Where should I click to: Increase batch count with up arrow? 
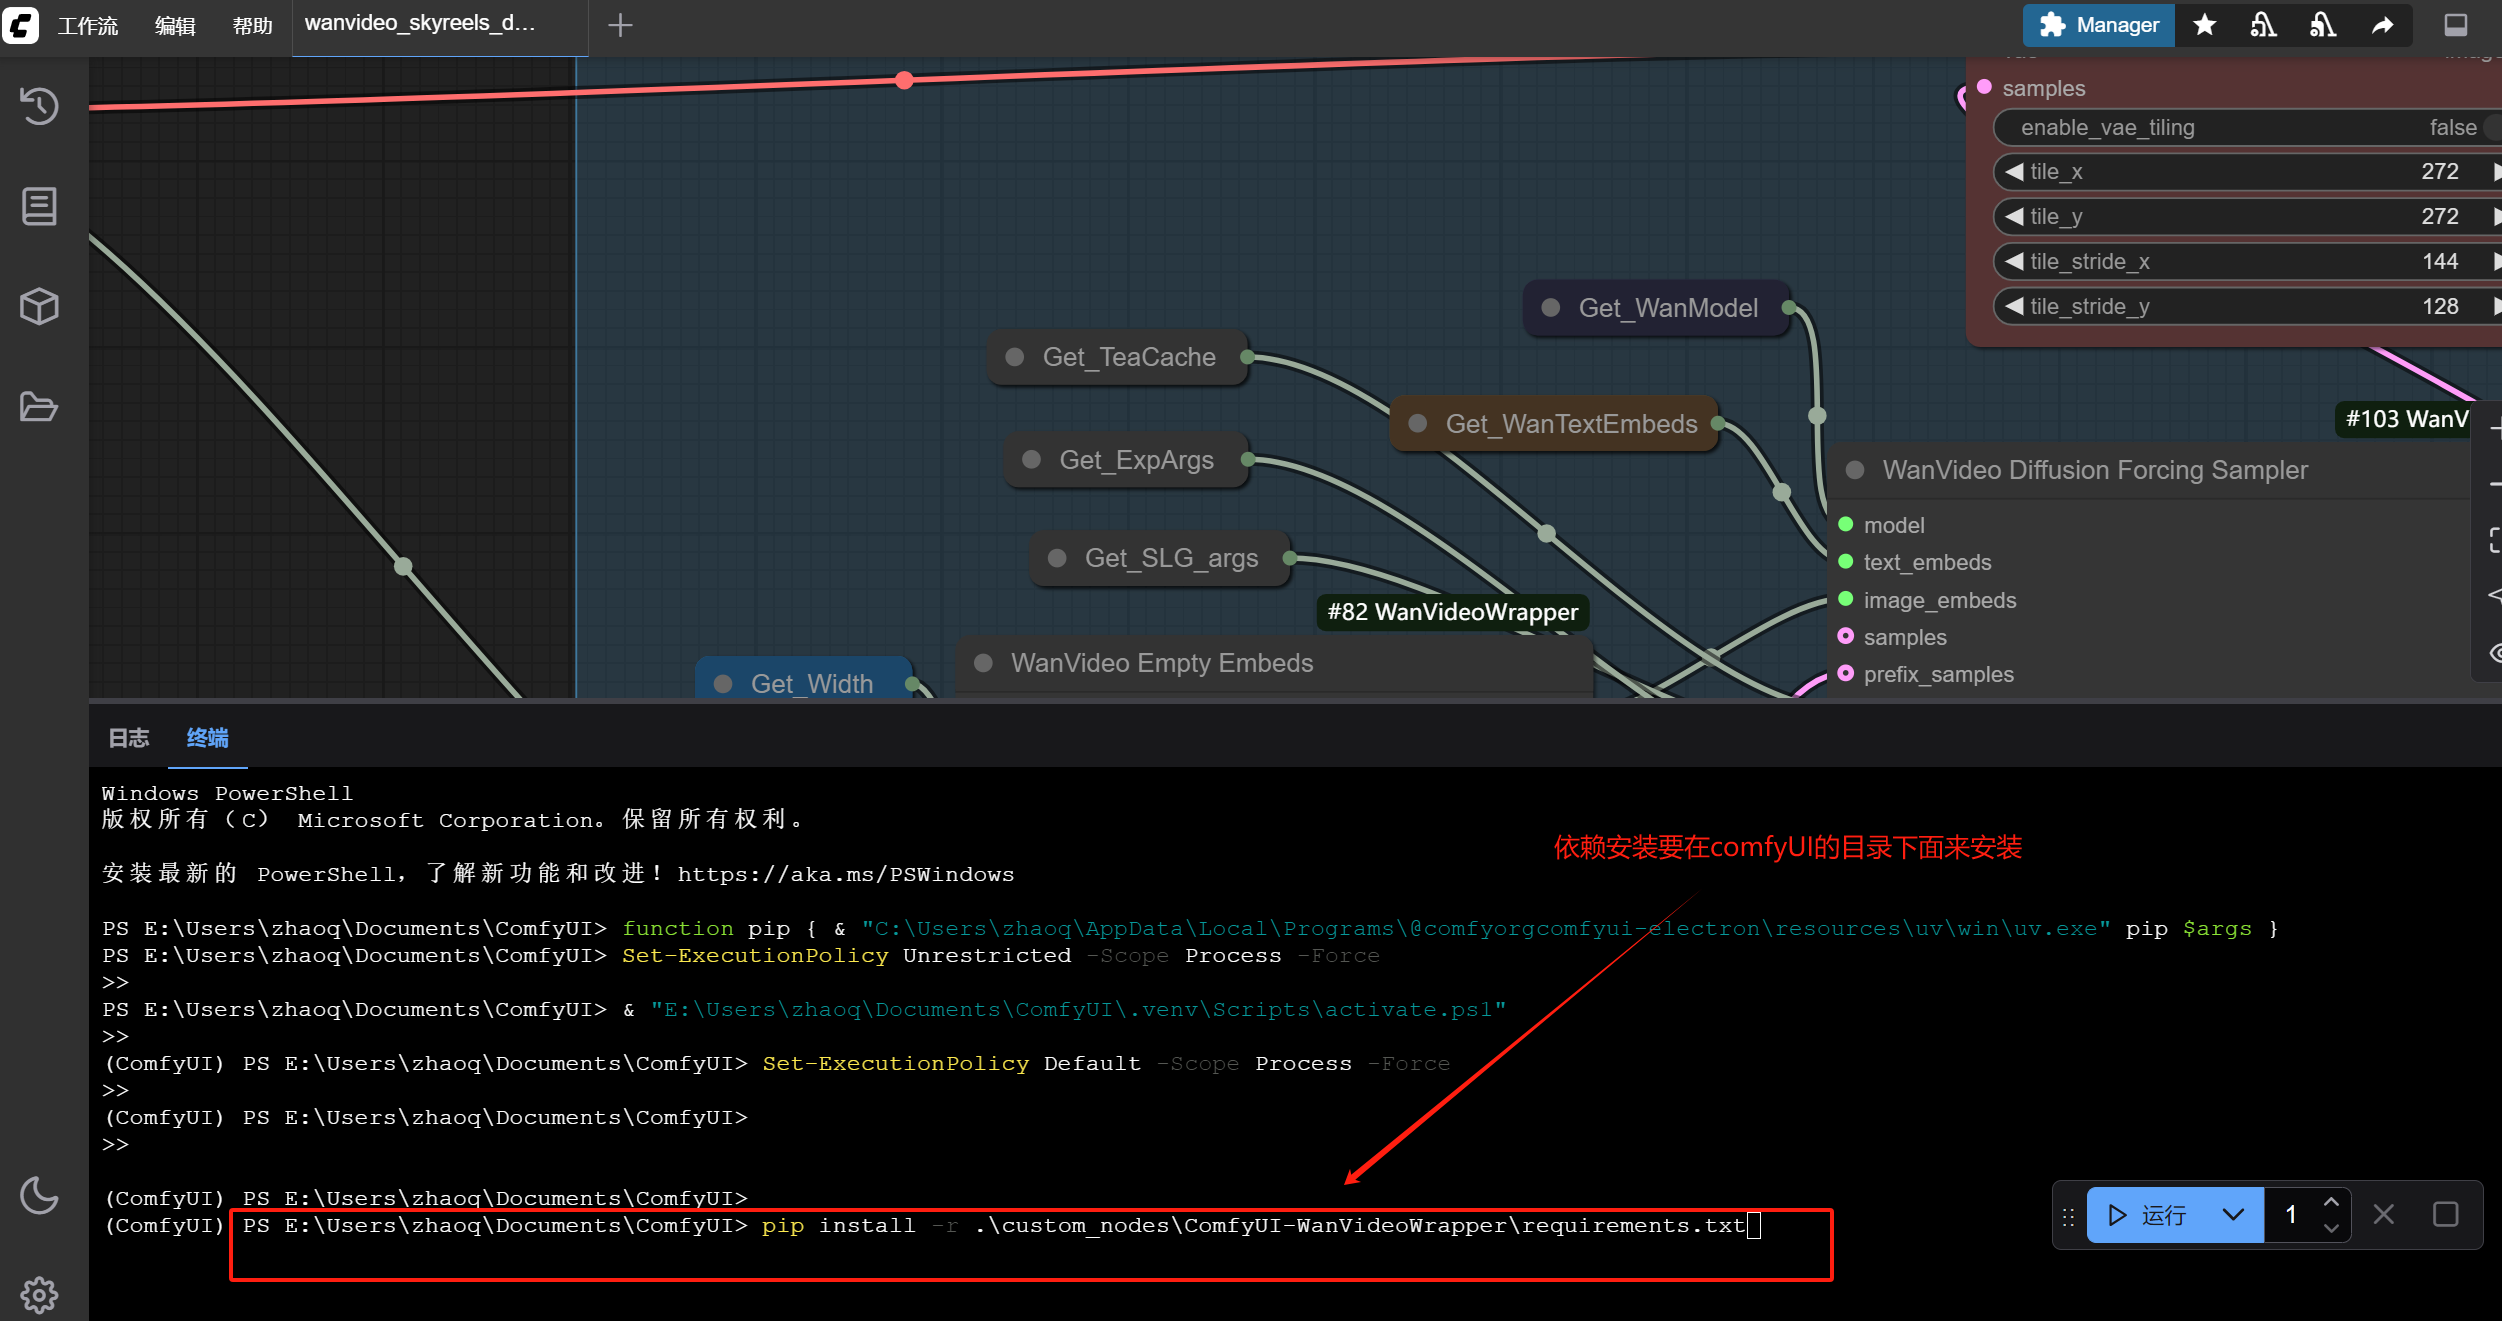2331,1203
